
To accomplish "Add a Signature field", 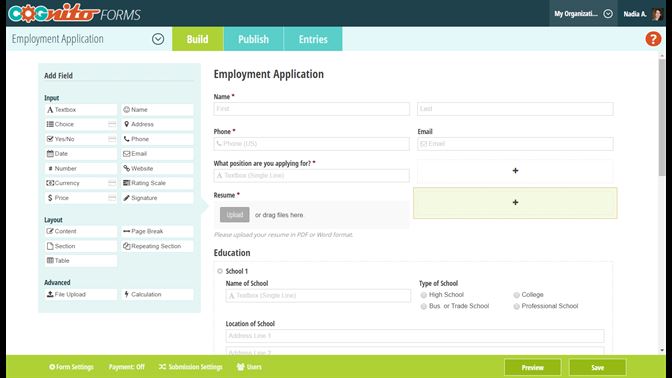I will point(157,198).
